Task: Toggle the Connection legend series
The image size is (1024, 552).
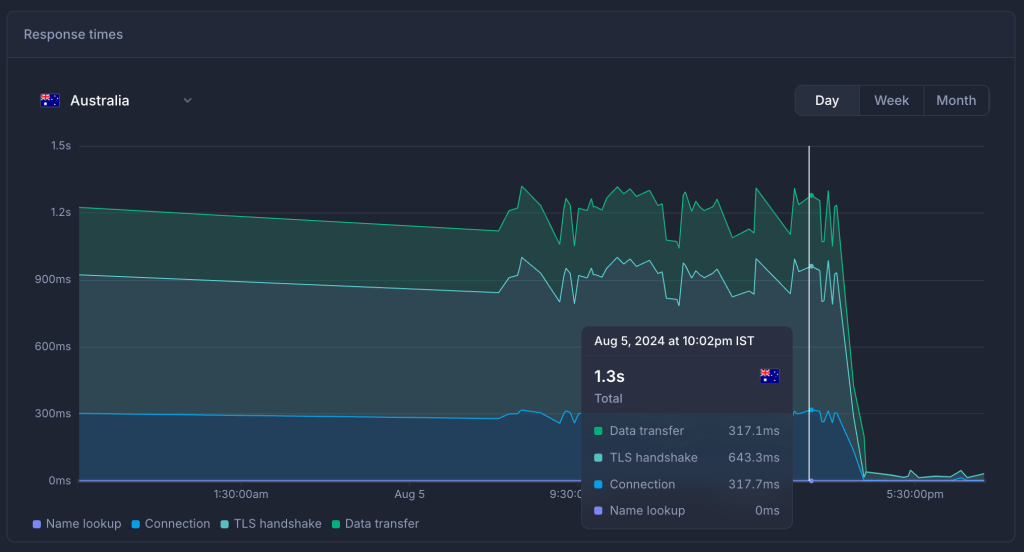Action: [x=170, y=523]
